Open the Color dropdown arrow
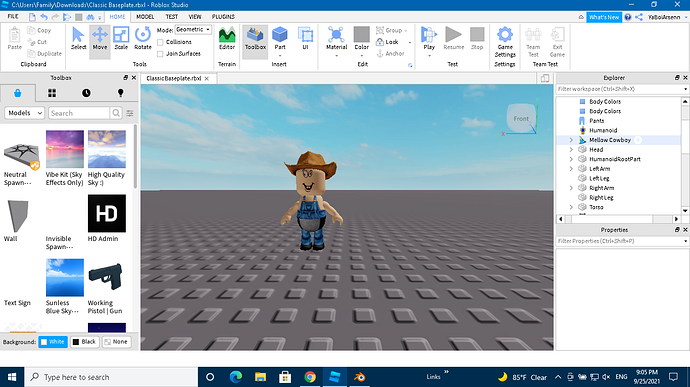Image resolution: width=690 pixels, height=387 pixels. click(362, 55)
